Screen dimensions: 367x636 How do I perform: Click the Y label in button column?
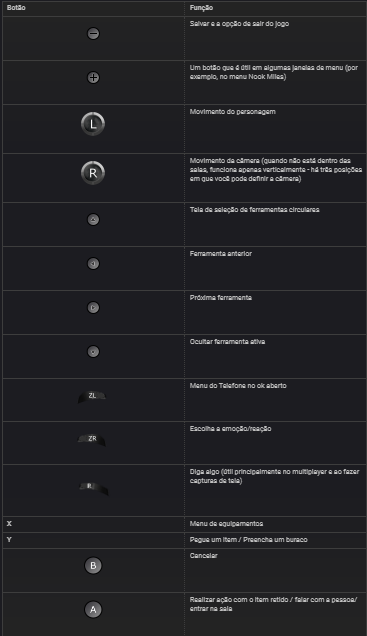9,540
